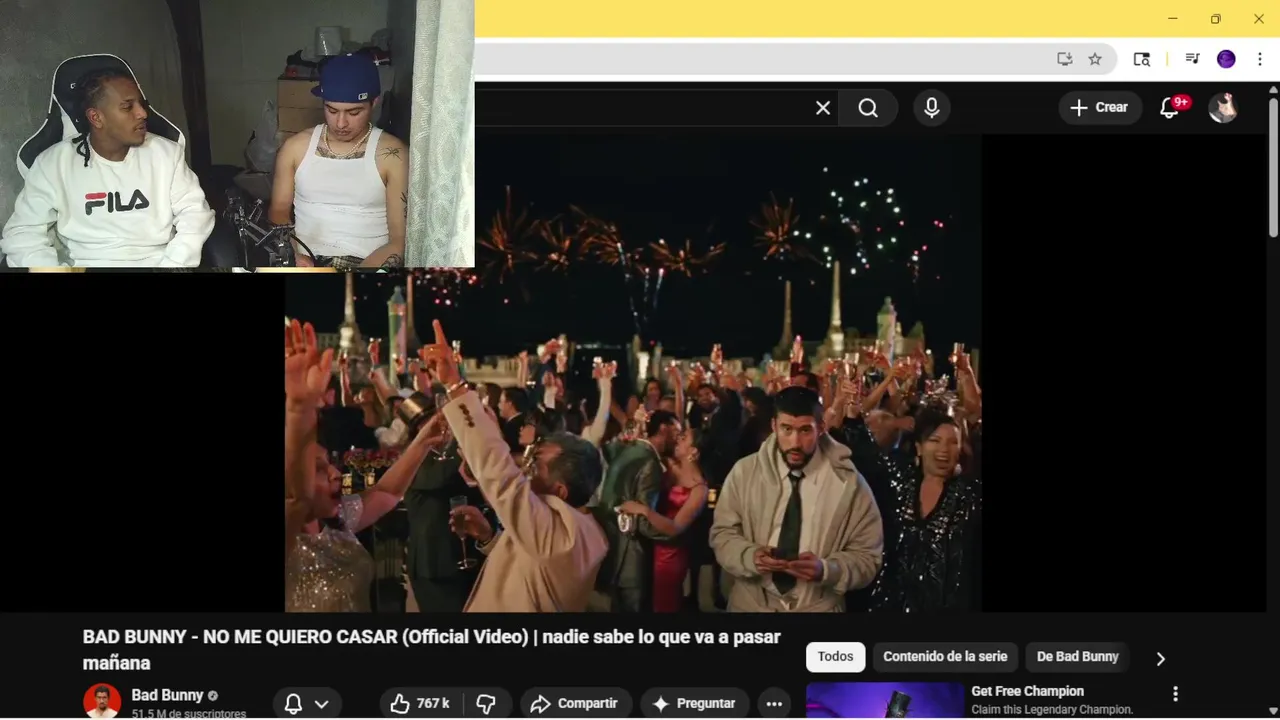Select the De Bad Bunny chip
The width and height of the screenshot is (1280, 720).
(x=1077, y=657)
